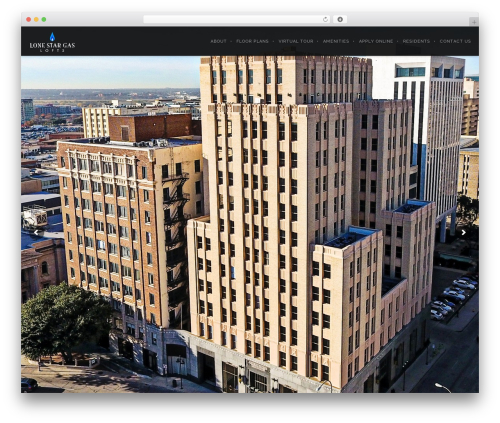The image size is (500, 423).
Task: View the Amenities page
Action: [x=336, y=41]
